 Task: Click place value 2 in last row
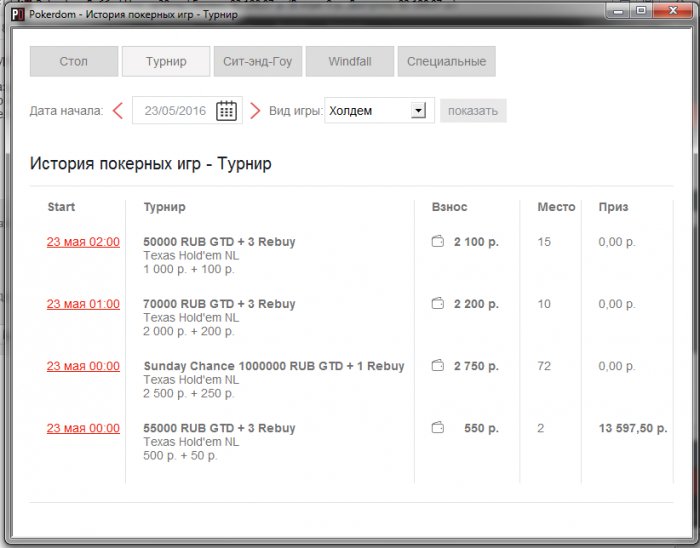(541, 428)
